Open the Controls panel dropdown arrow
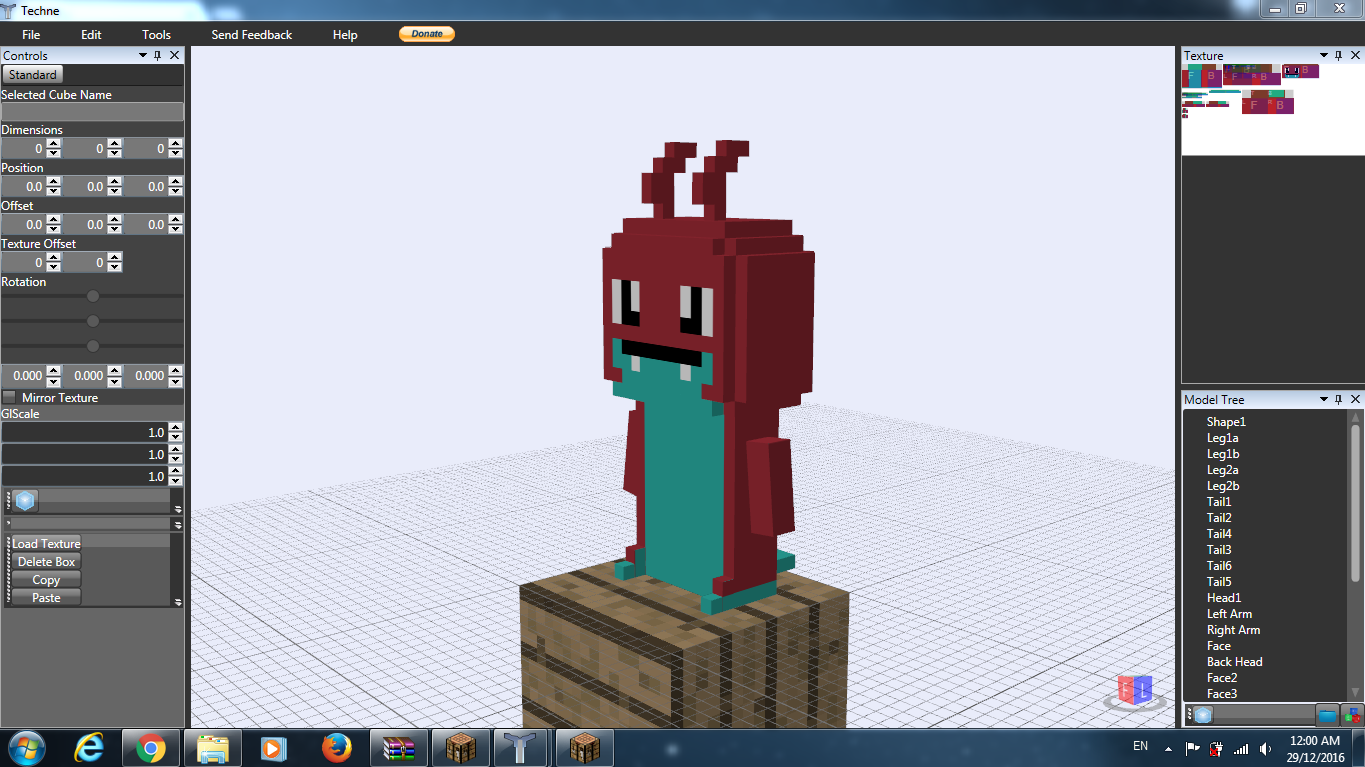 pyautogui.click(x=141, y=56)
